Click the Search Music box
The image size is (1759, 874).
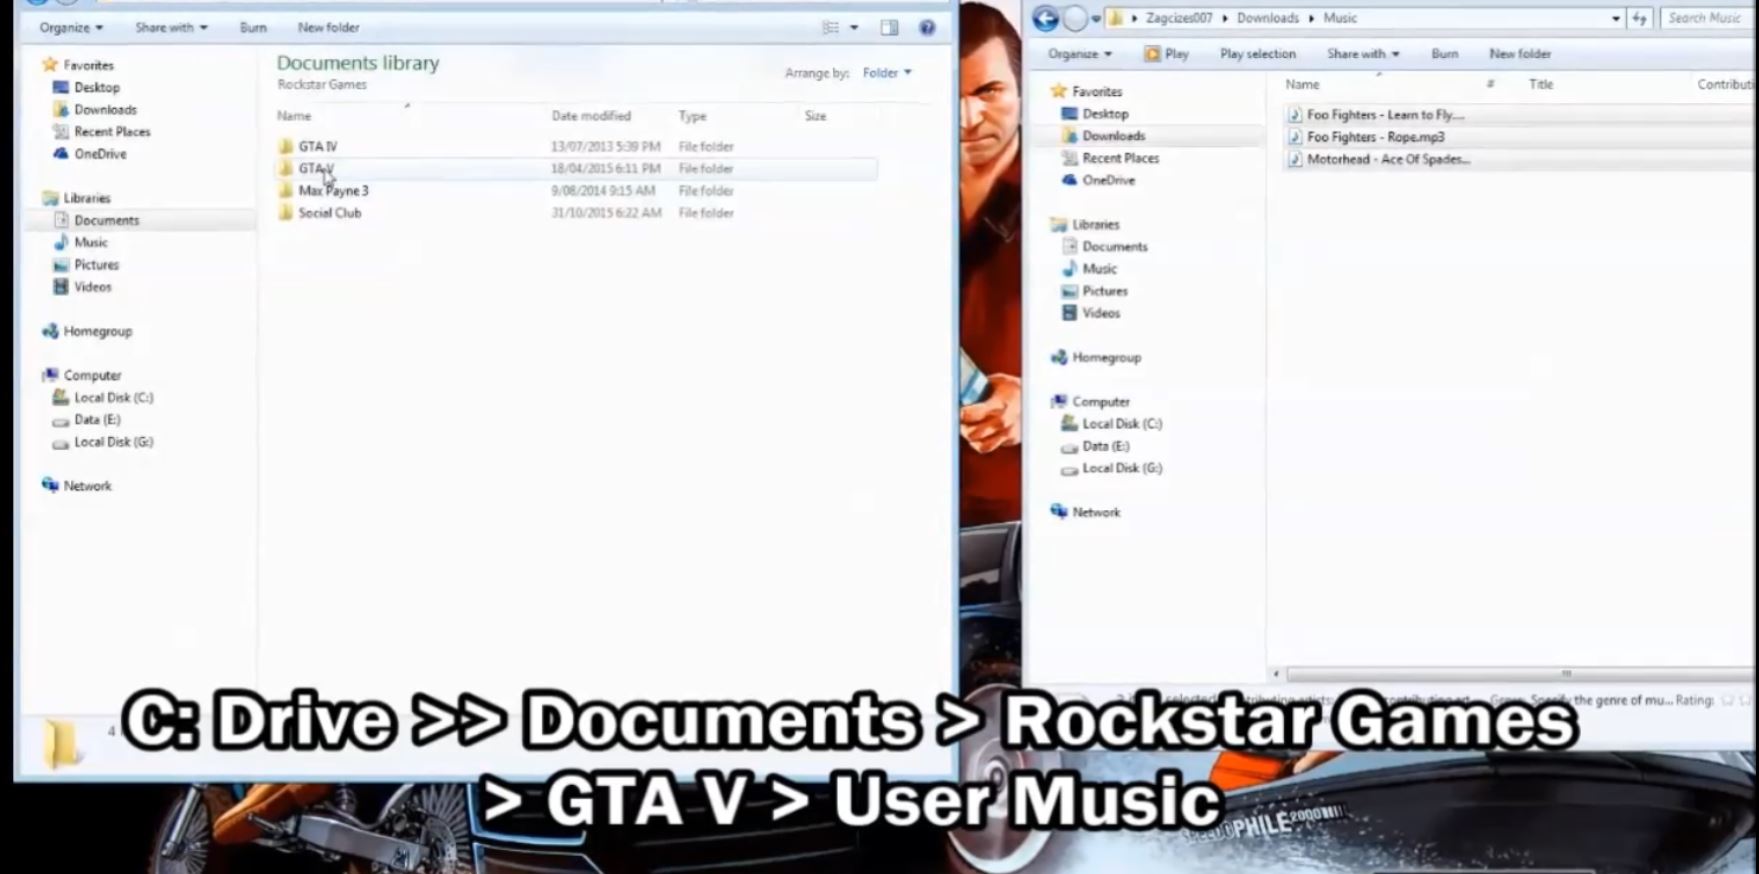(1706, 18)
